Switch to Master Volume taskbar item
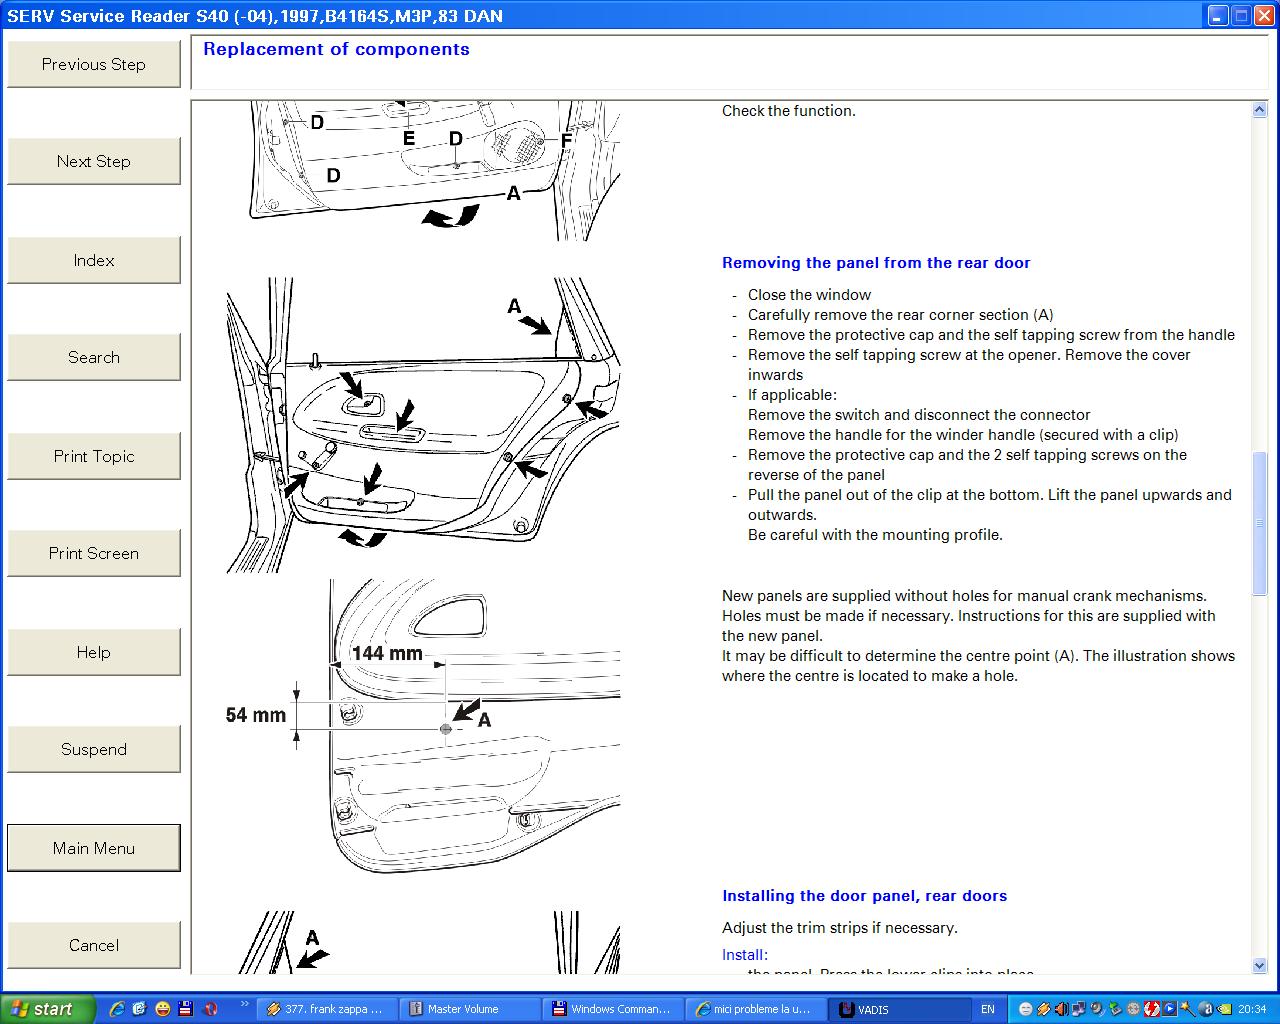This screenshot has width=1280, height=1024. coord(470,1009)
